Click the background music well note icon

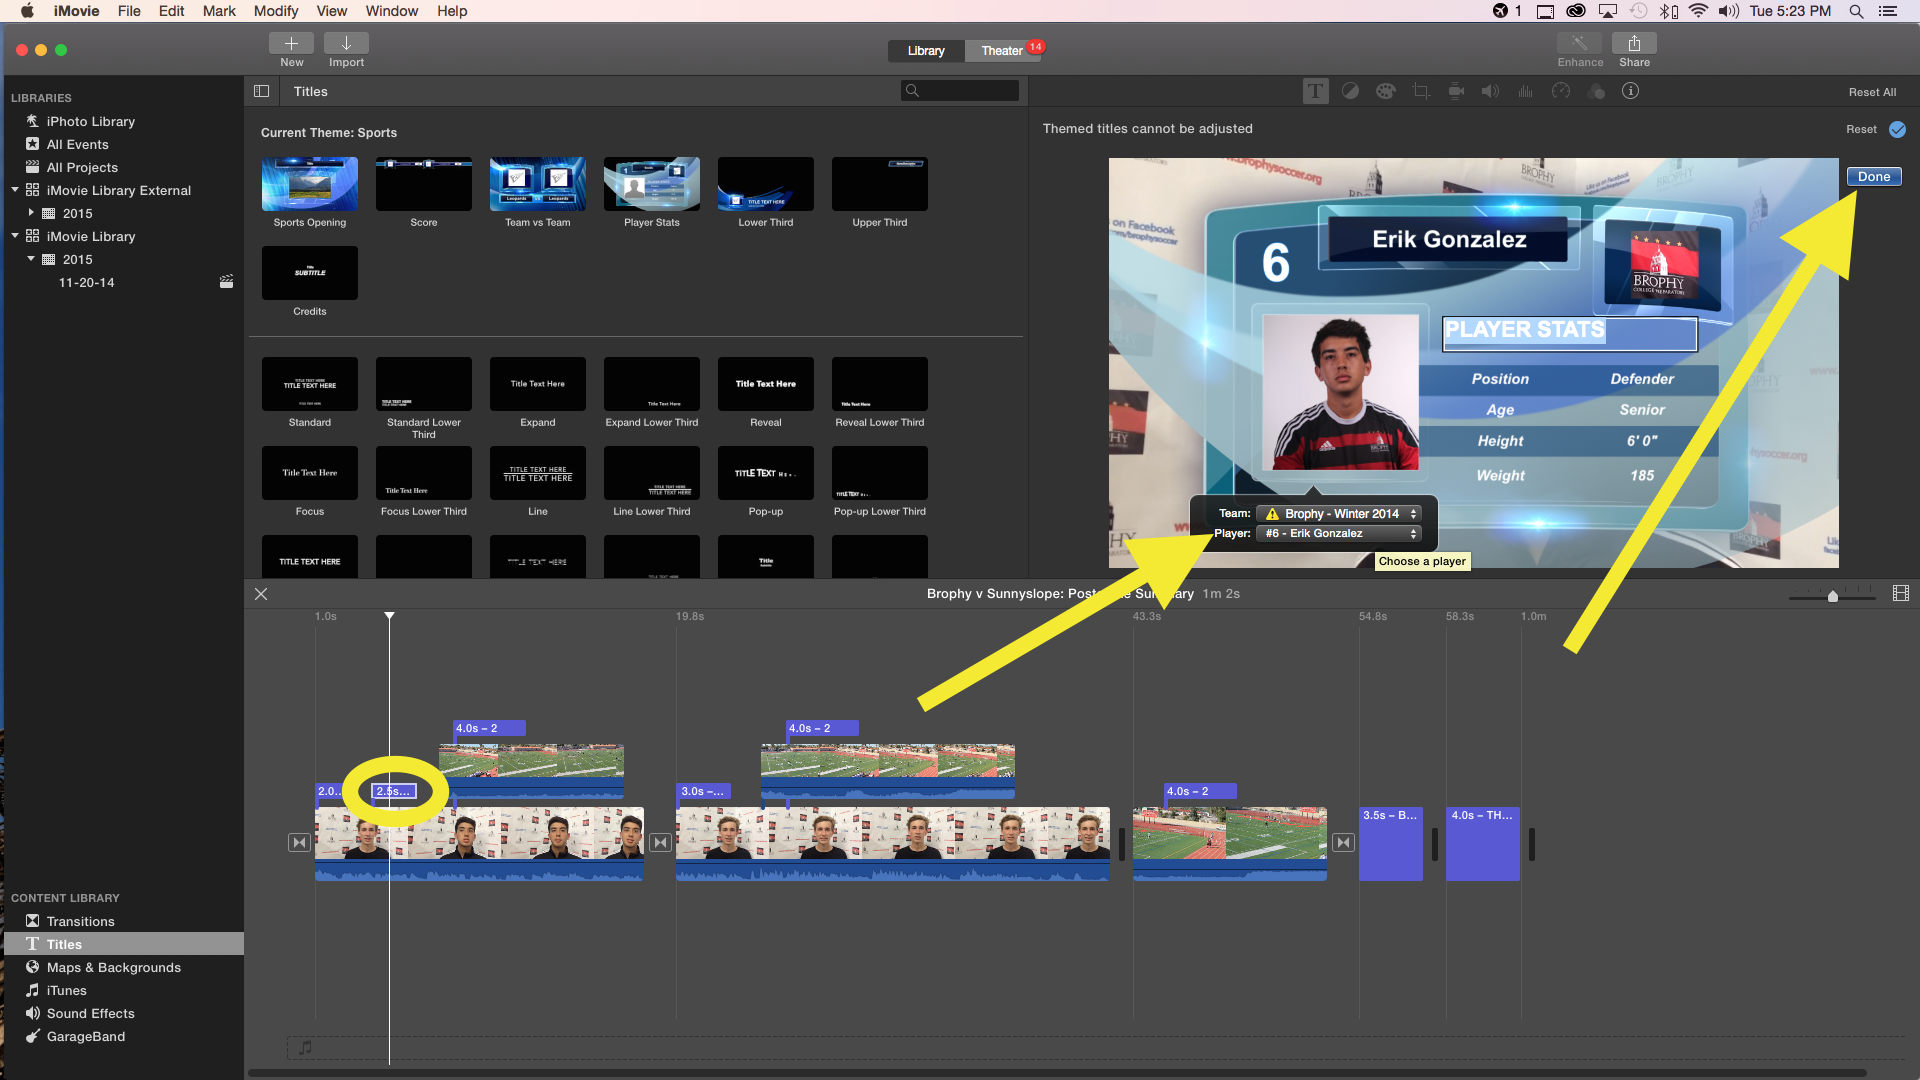tap(306, 1047)
